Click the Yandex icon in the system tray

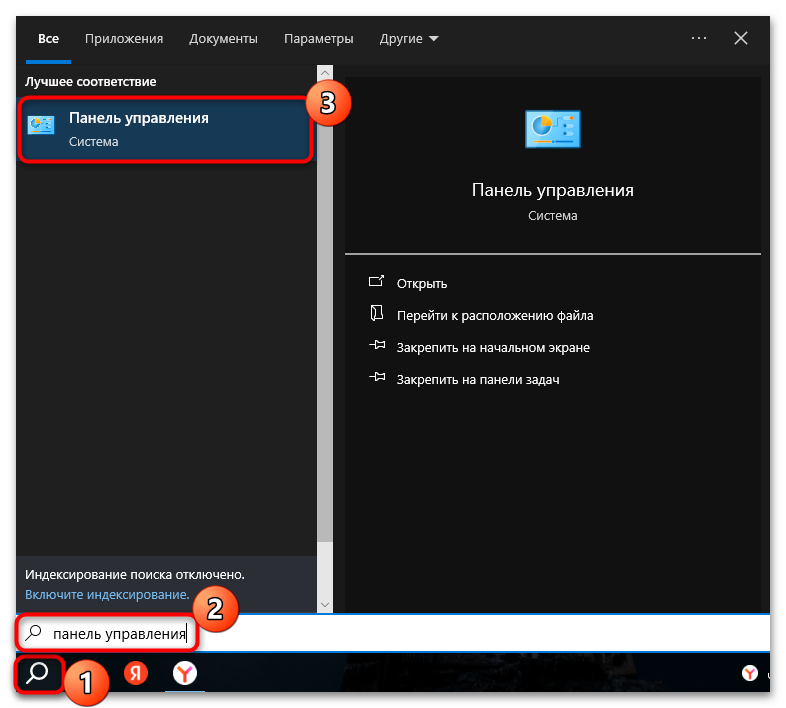tap(749, 674)
